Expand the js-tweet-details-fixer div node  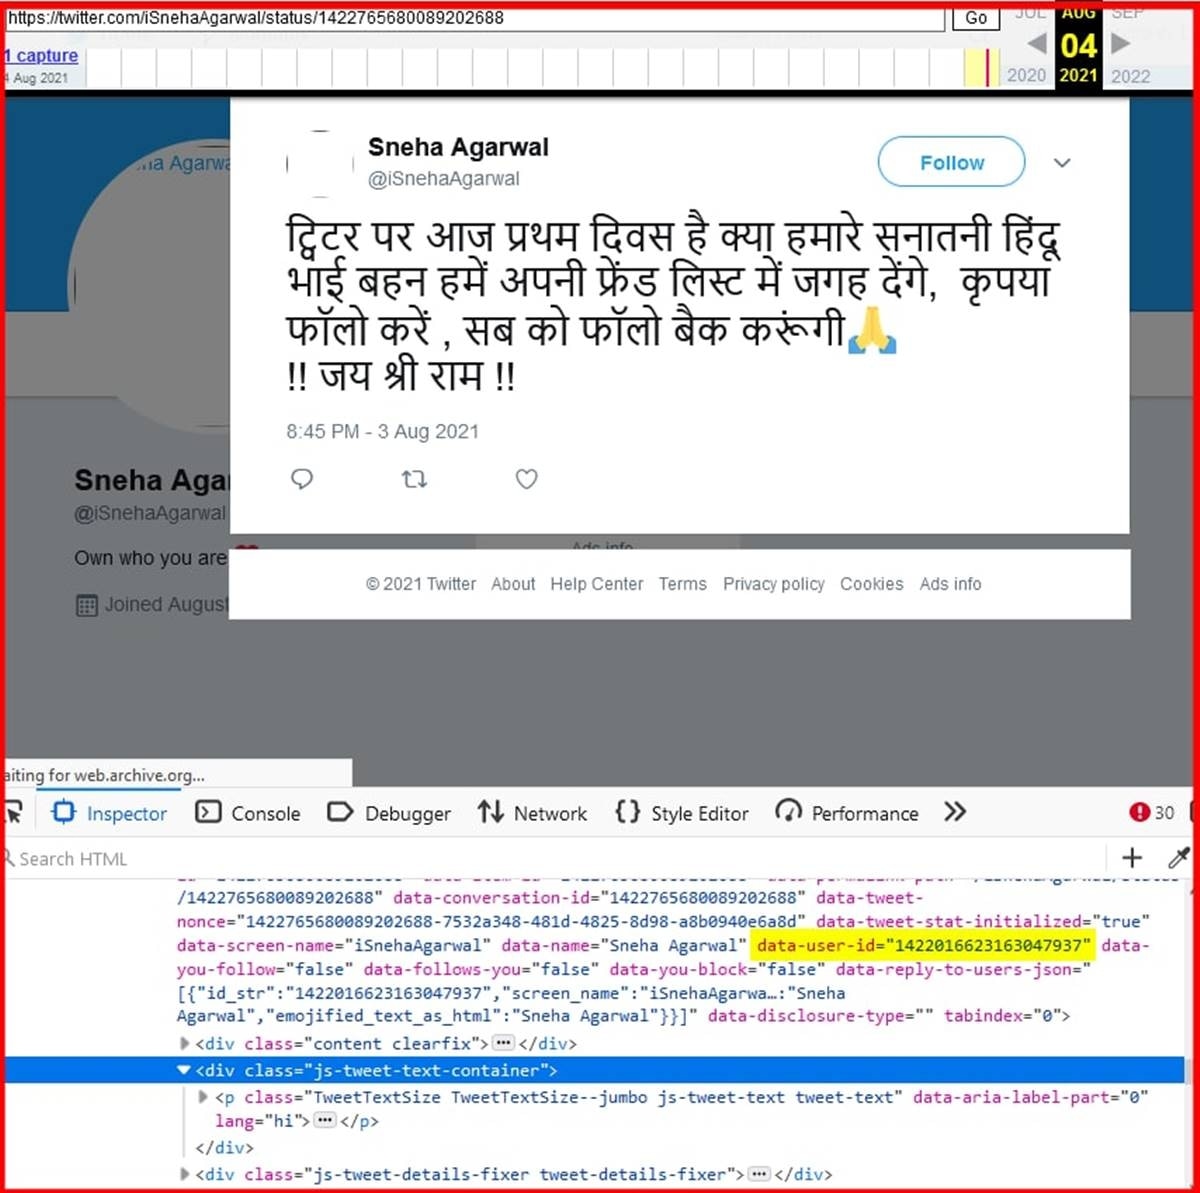185,1174
